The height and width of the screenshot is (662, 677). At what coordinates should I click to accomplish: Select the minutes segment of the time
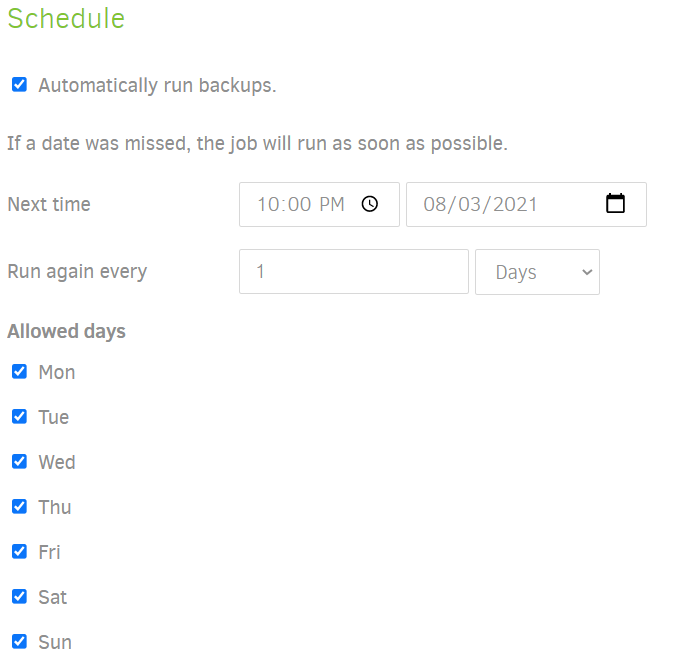coord(299,204)
